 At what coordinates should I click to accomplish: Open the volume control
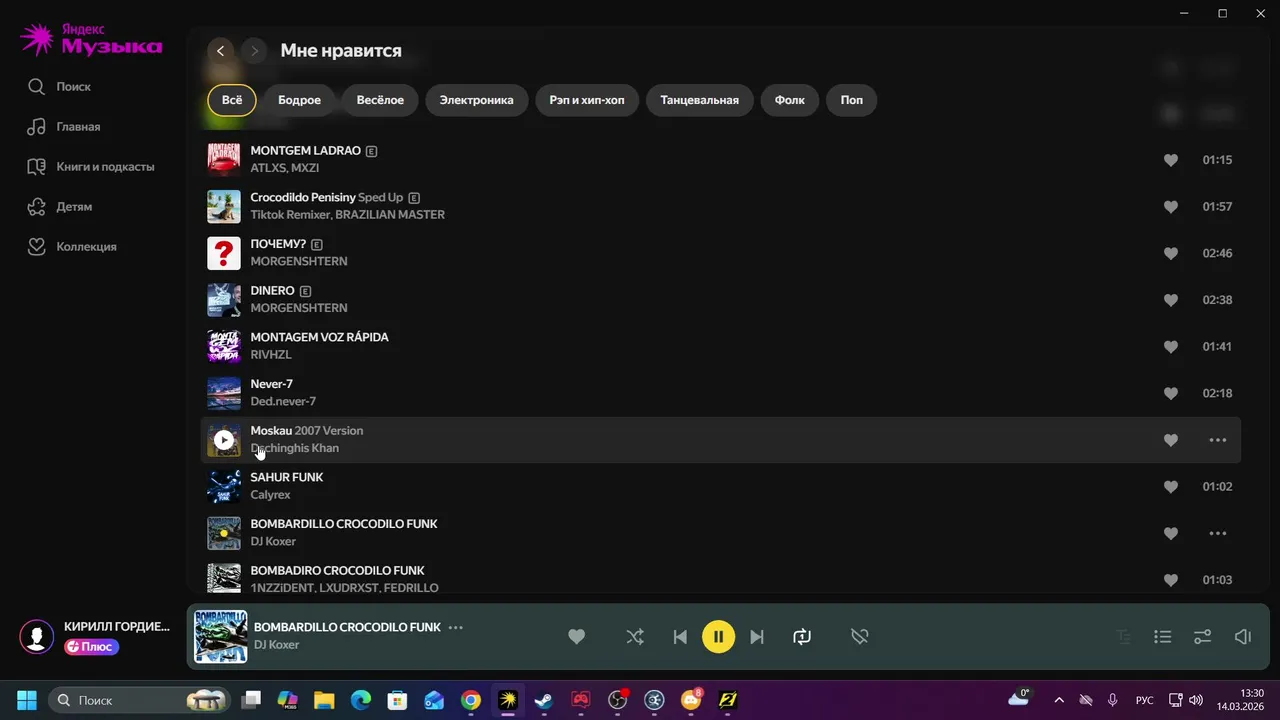tap(1243, 637)
